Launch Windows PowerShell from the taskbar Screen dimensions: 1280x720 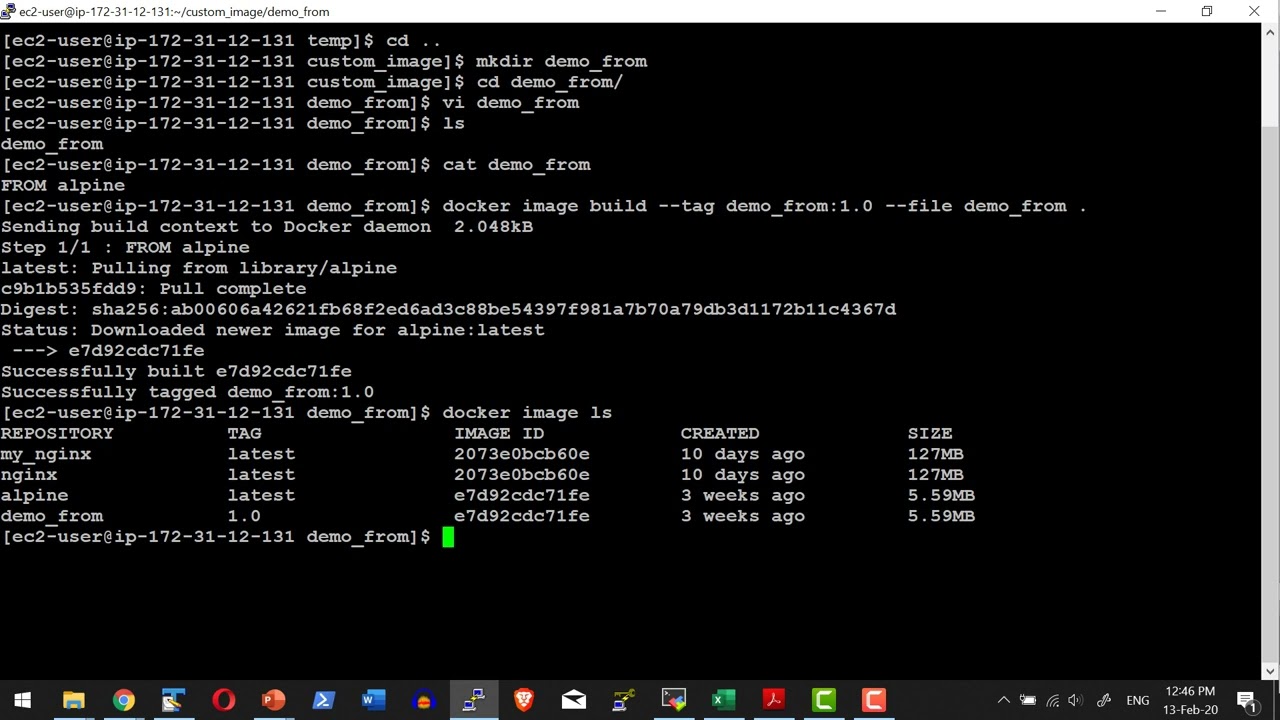pyautogui.click(x=324, y=700)
